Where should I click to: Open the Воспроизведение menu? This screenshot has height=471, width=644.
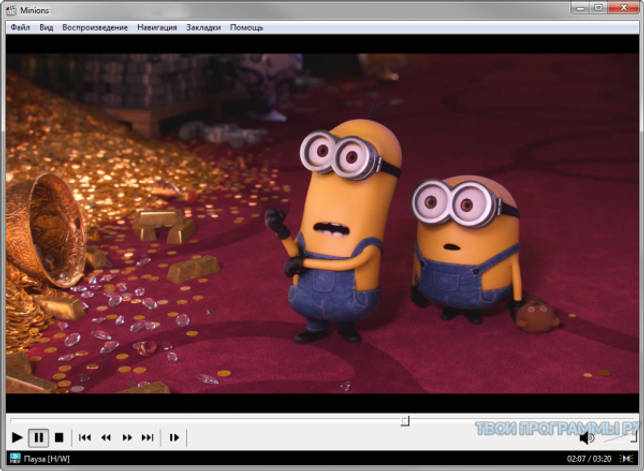[x=95, y=28]
